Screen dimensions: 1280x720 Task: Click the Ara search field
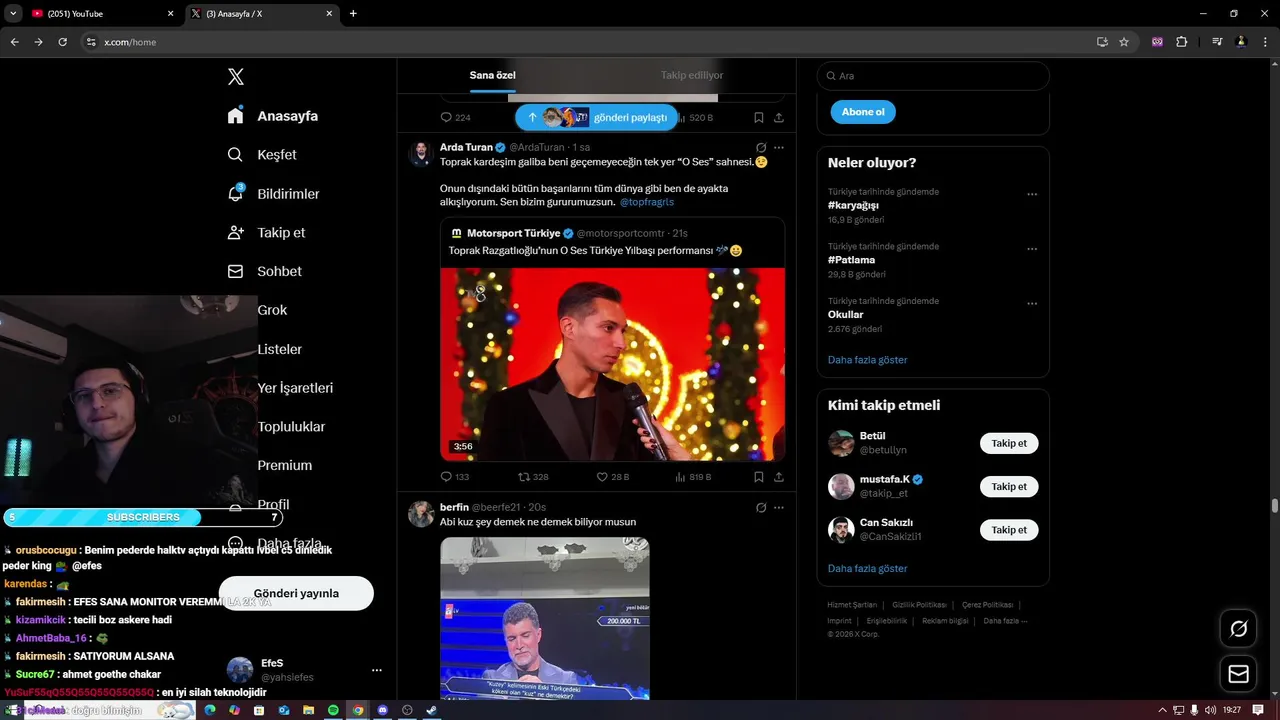(933, 76)
